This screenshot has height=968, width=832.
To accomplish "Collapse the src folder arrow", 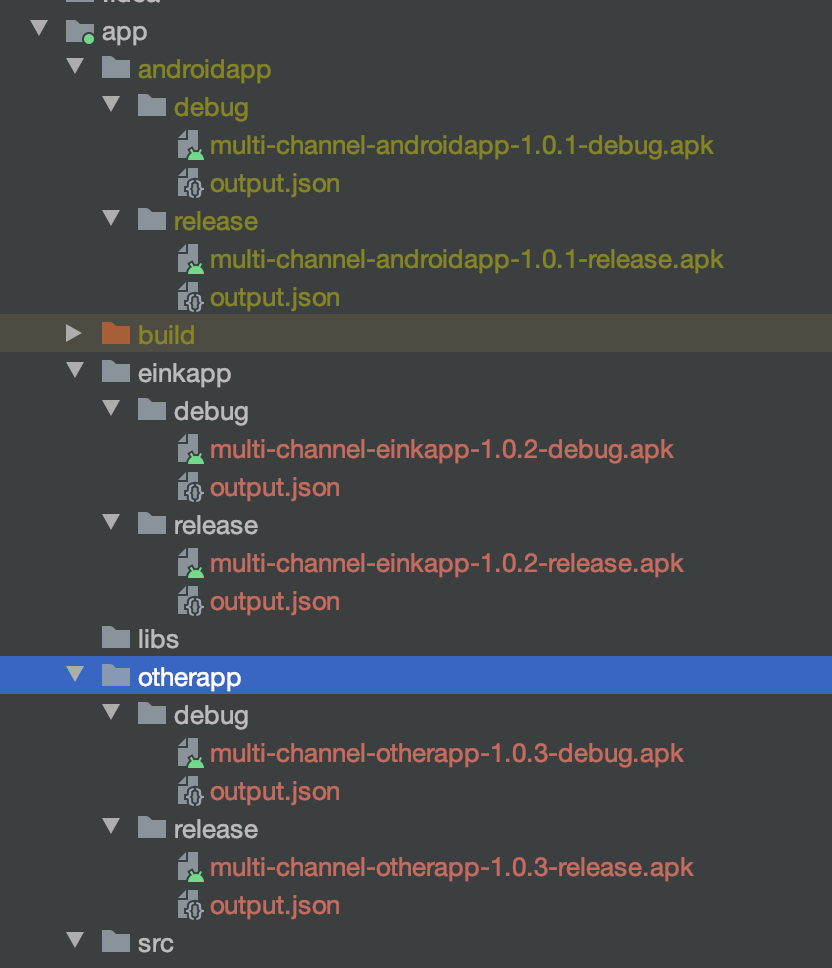I will click(x=75, y=940).
